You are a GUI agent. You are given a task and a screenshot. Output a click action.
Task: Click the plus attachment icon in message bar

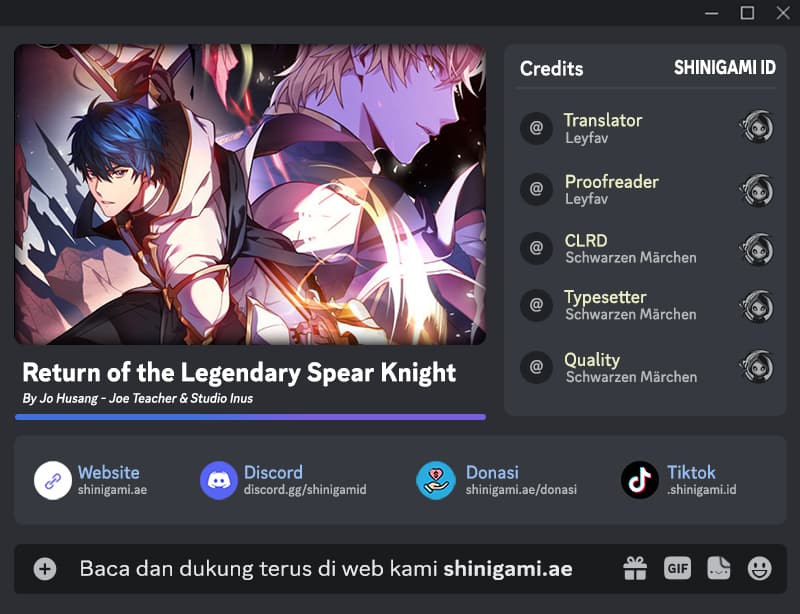pyautogui.click(x=45, y=569)
